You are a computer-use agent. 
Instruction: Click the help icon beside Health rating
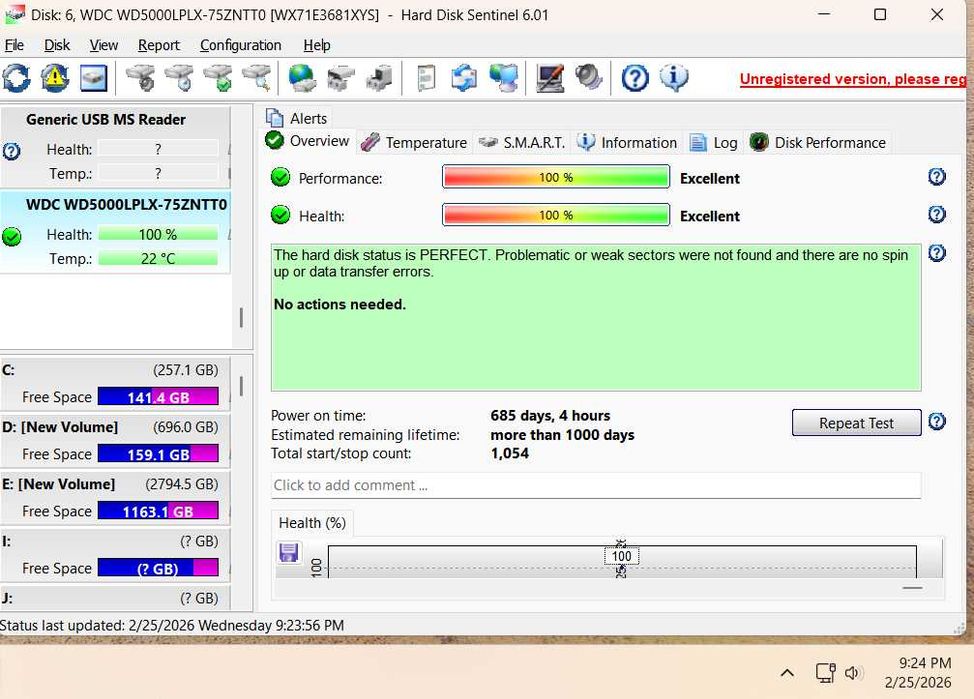(x=937, y=215)
